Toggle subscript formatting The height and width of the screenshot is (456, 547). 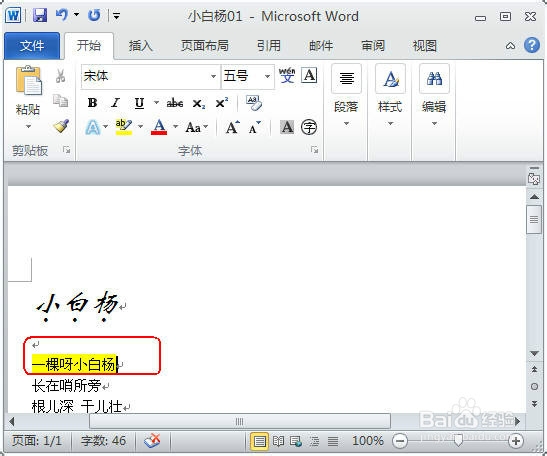[199, 104]
